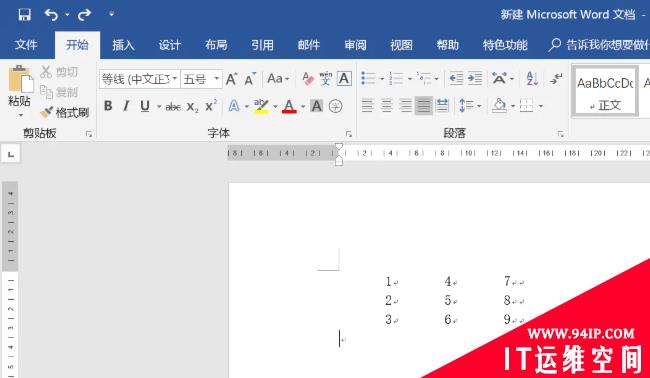Apply the red font color swatch
This screenshot has height=378, width=650.
[289, 107]
